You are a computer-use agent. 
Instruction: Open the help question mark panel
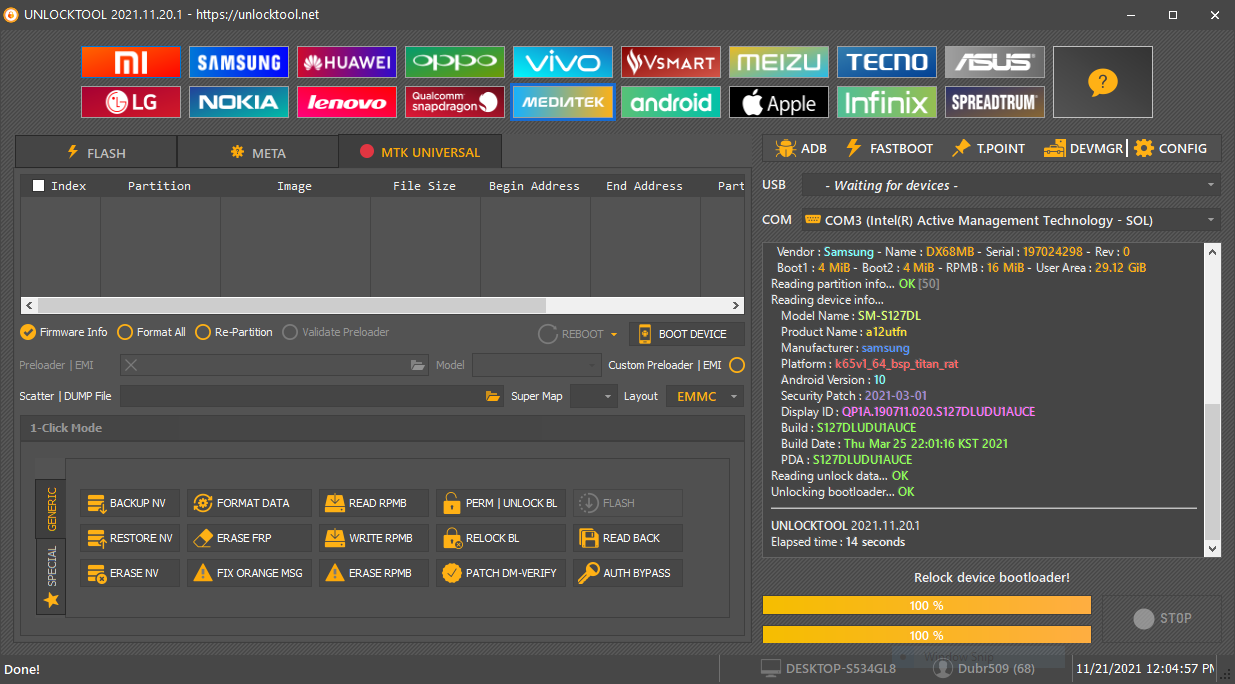coord(1103,82)
